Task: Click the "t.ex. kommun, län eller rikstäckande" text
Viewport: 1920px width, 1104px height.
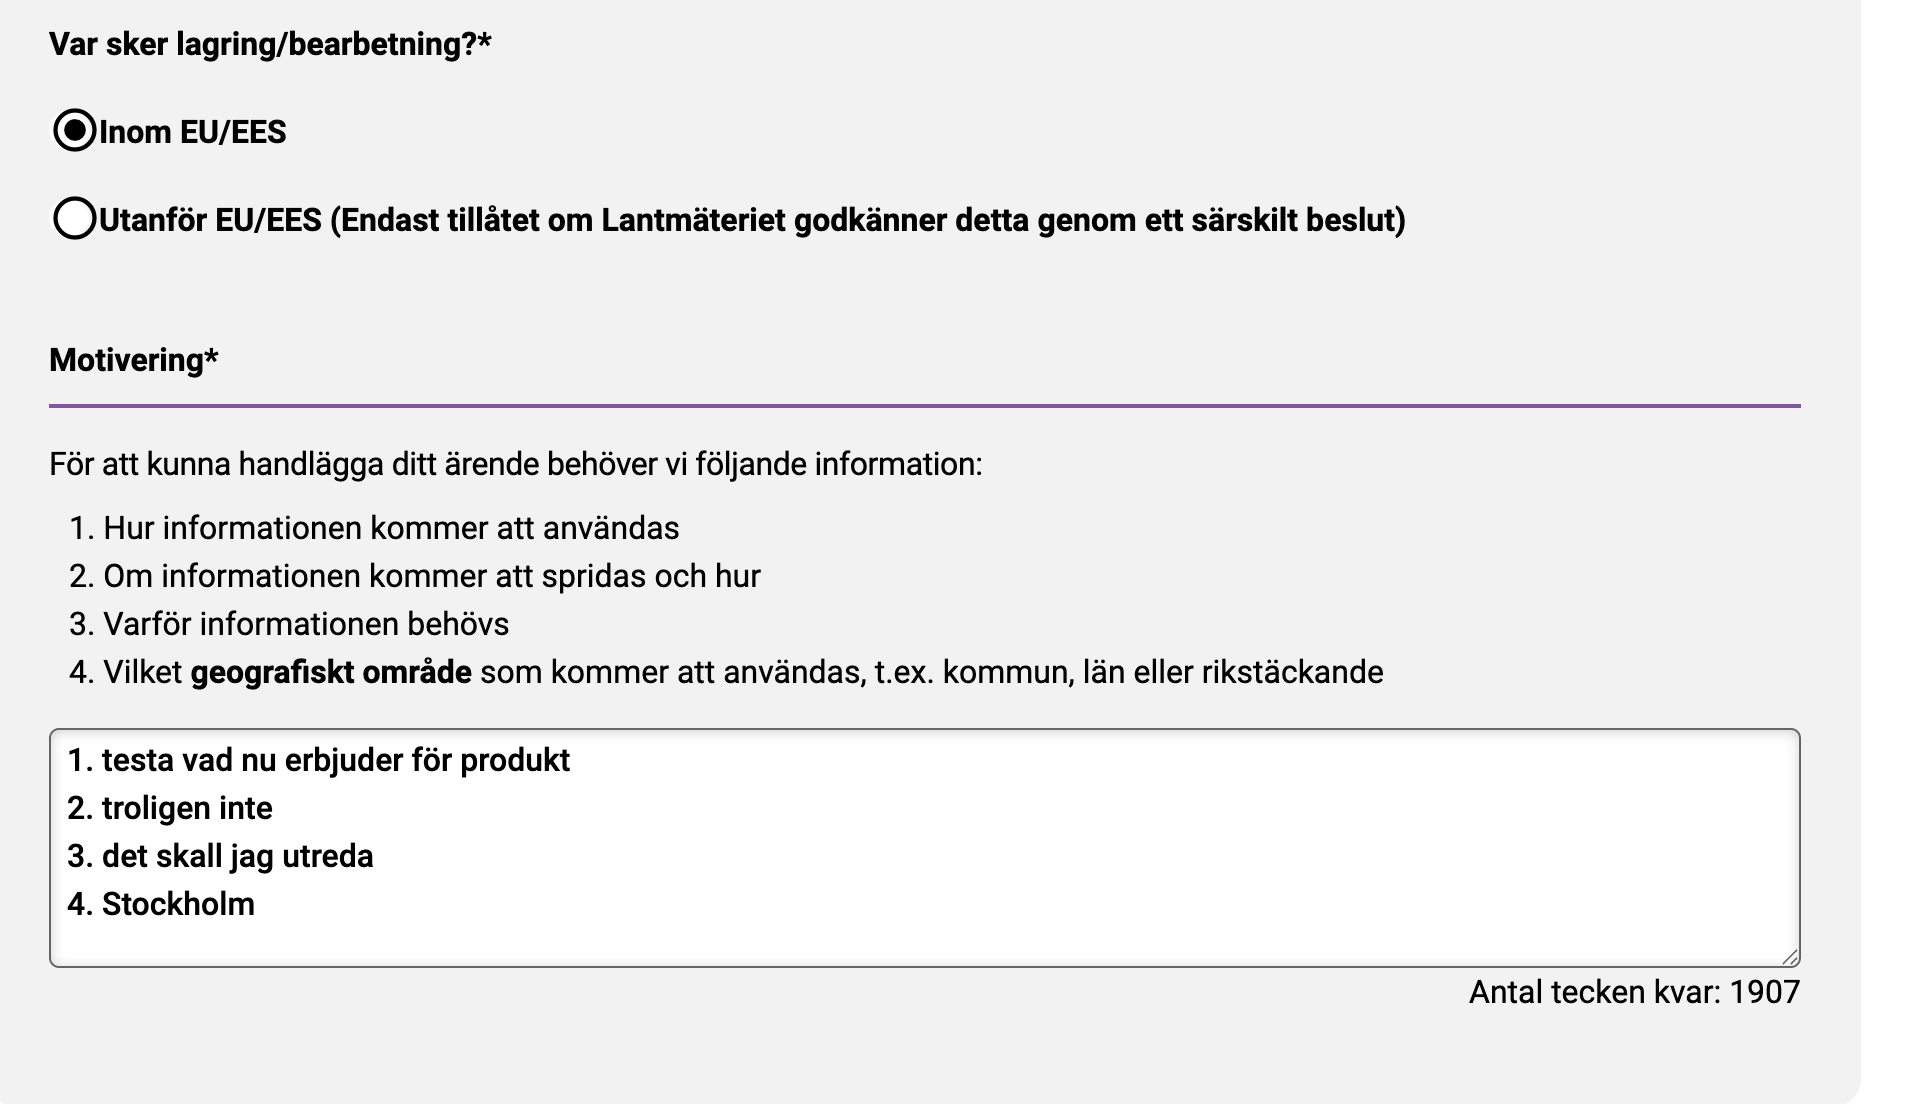Action: pyautogui.click(x=1128, y=673)
